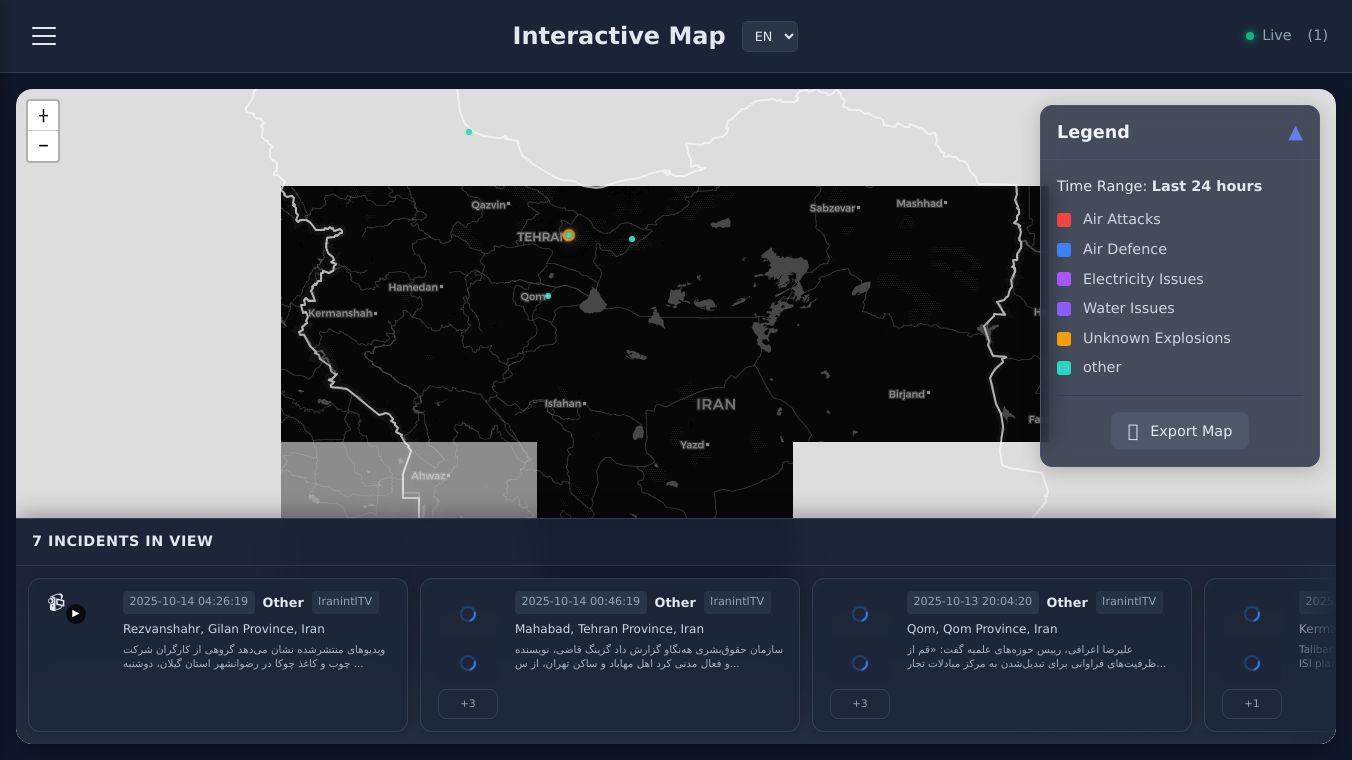The height and width of the screenshot is (760, 1352).
Task: Click timestamp 2025-10-14 00:46:19
Action: tap(581, 602)
